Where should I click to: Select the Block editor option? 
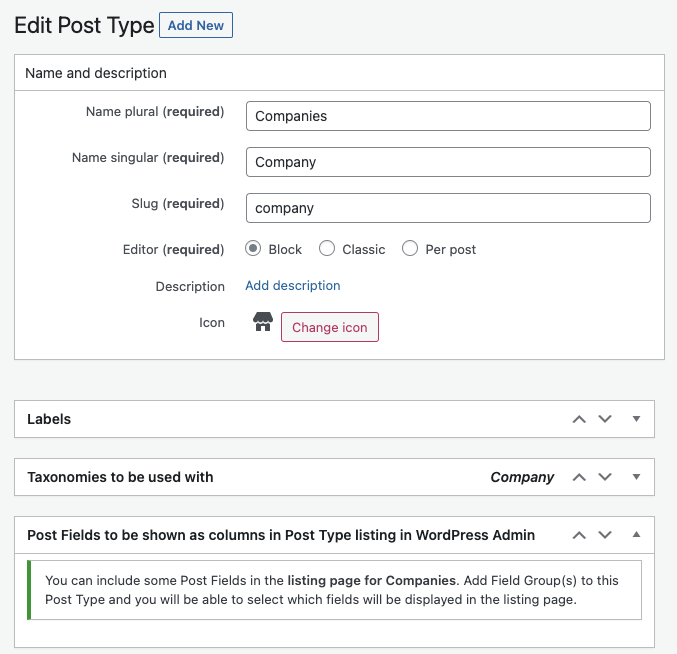253,249
